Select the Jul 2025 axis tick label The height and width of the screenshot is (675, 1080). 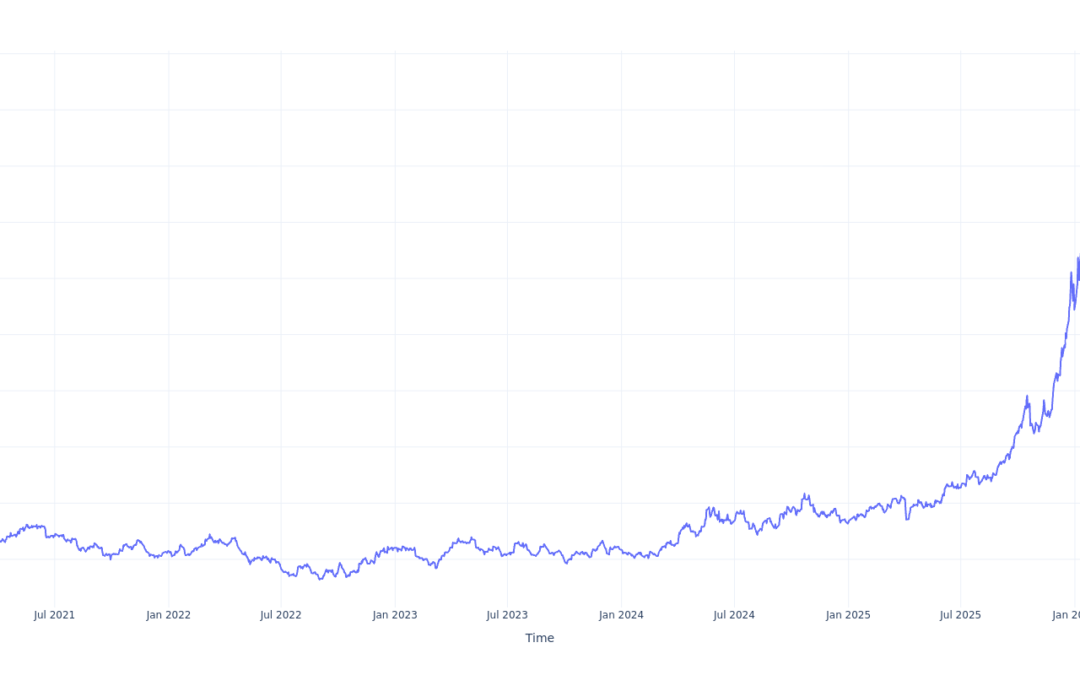click(x=961, y=615)
